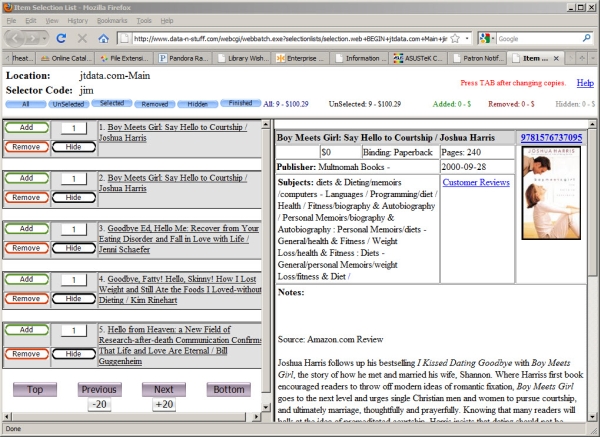Open item 5 Hello from Heaven title link
This screenshot has width=600, height=437.
click(180, 345)
